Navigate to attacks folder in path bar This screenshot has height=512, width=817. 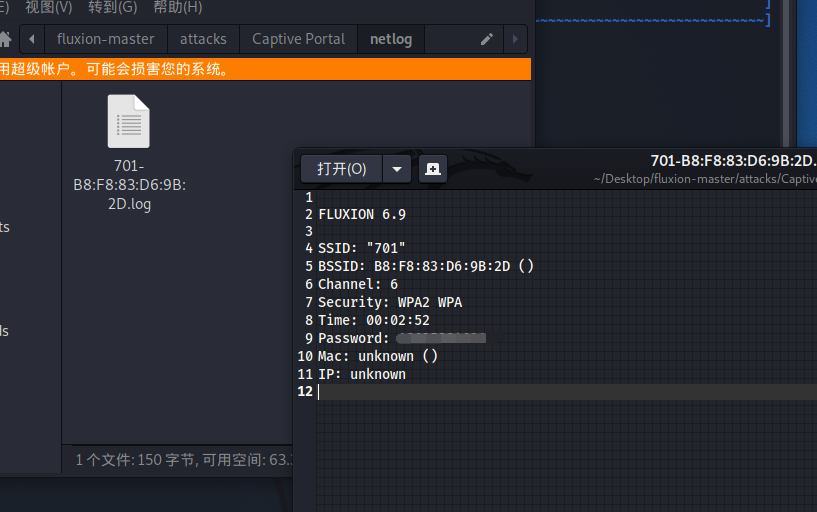(203, 39)
